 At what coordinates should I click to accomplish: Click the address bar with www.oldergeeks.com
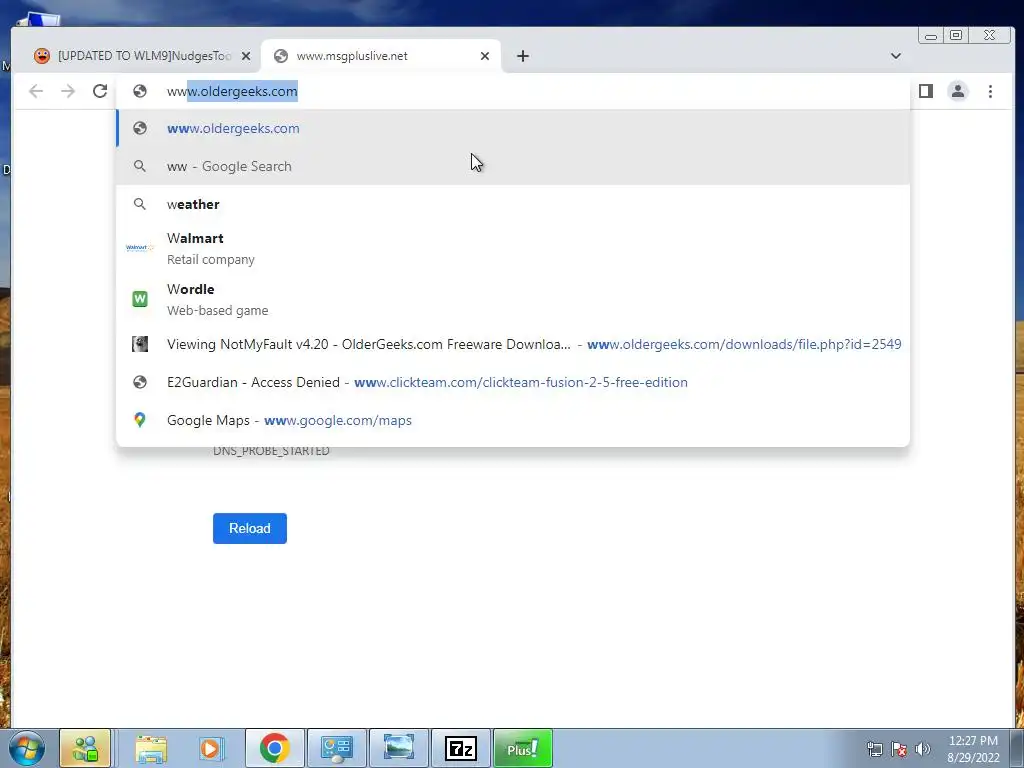tap(513, 91)
